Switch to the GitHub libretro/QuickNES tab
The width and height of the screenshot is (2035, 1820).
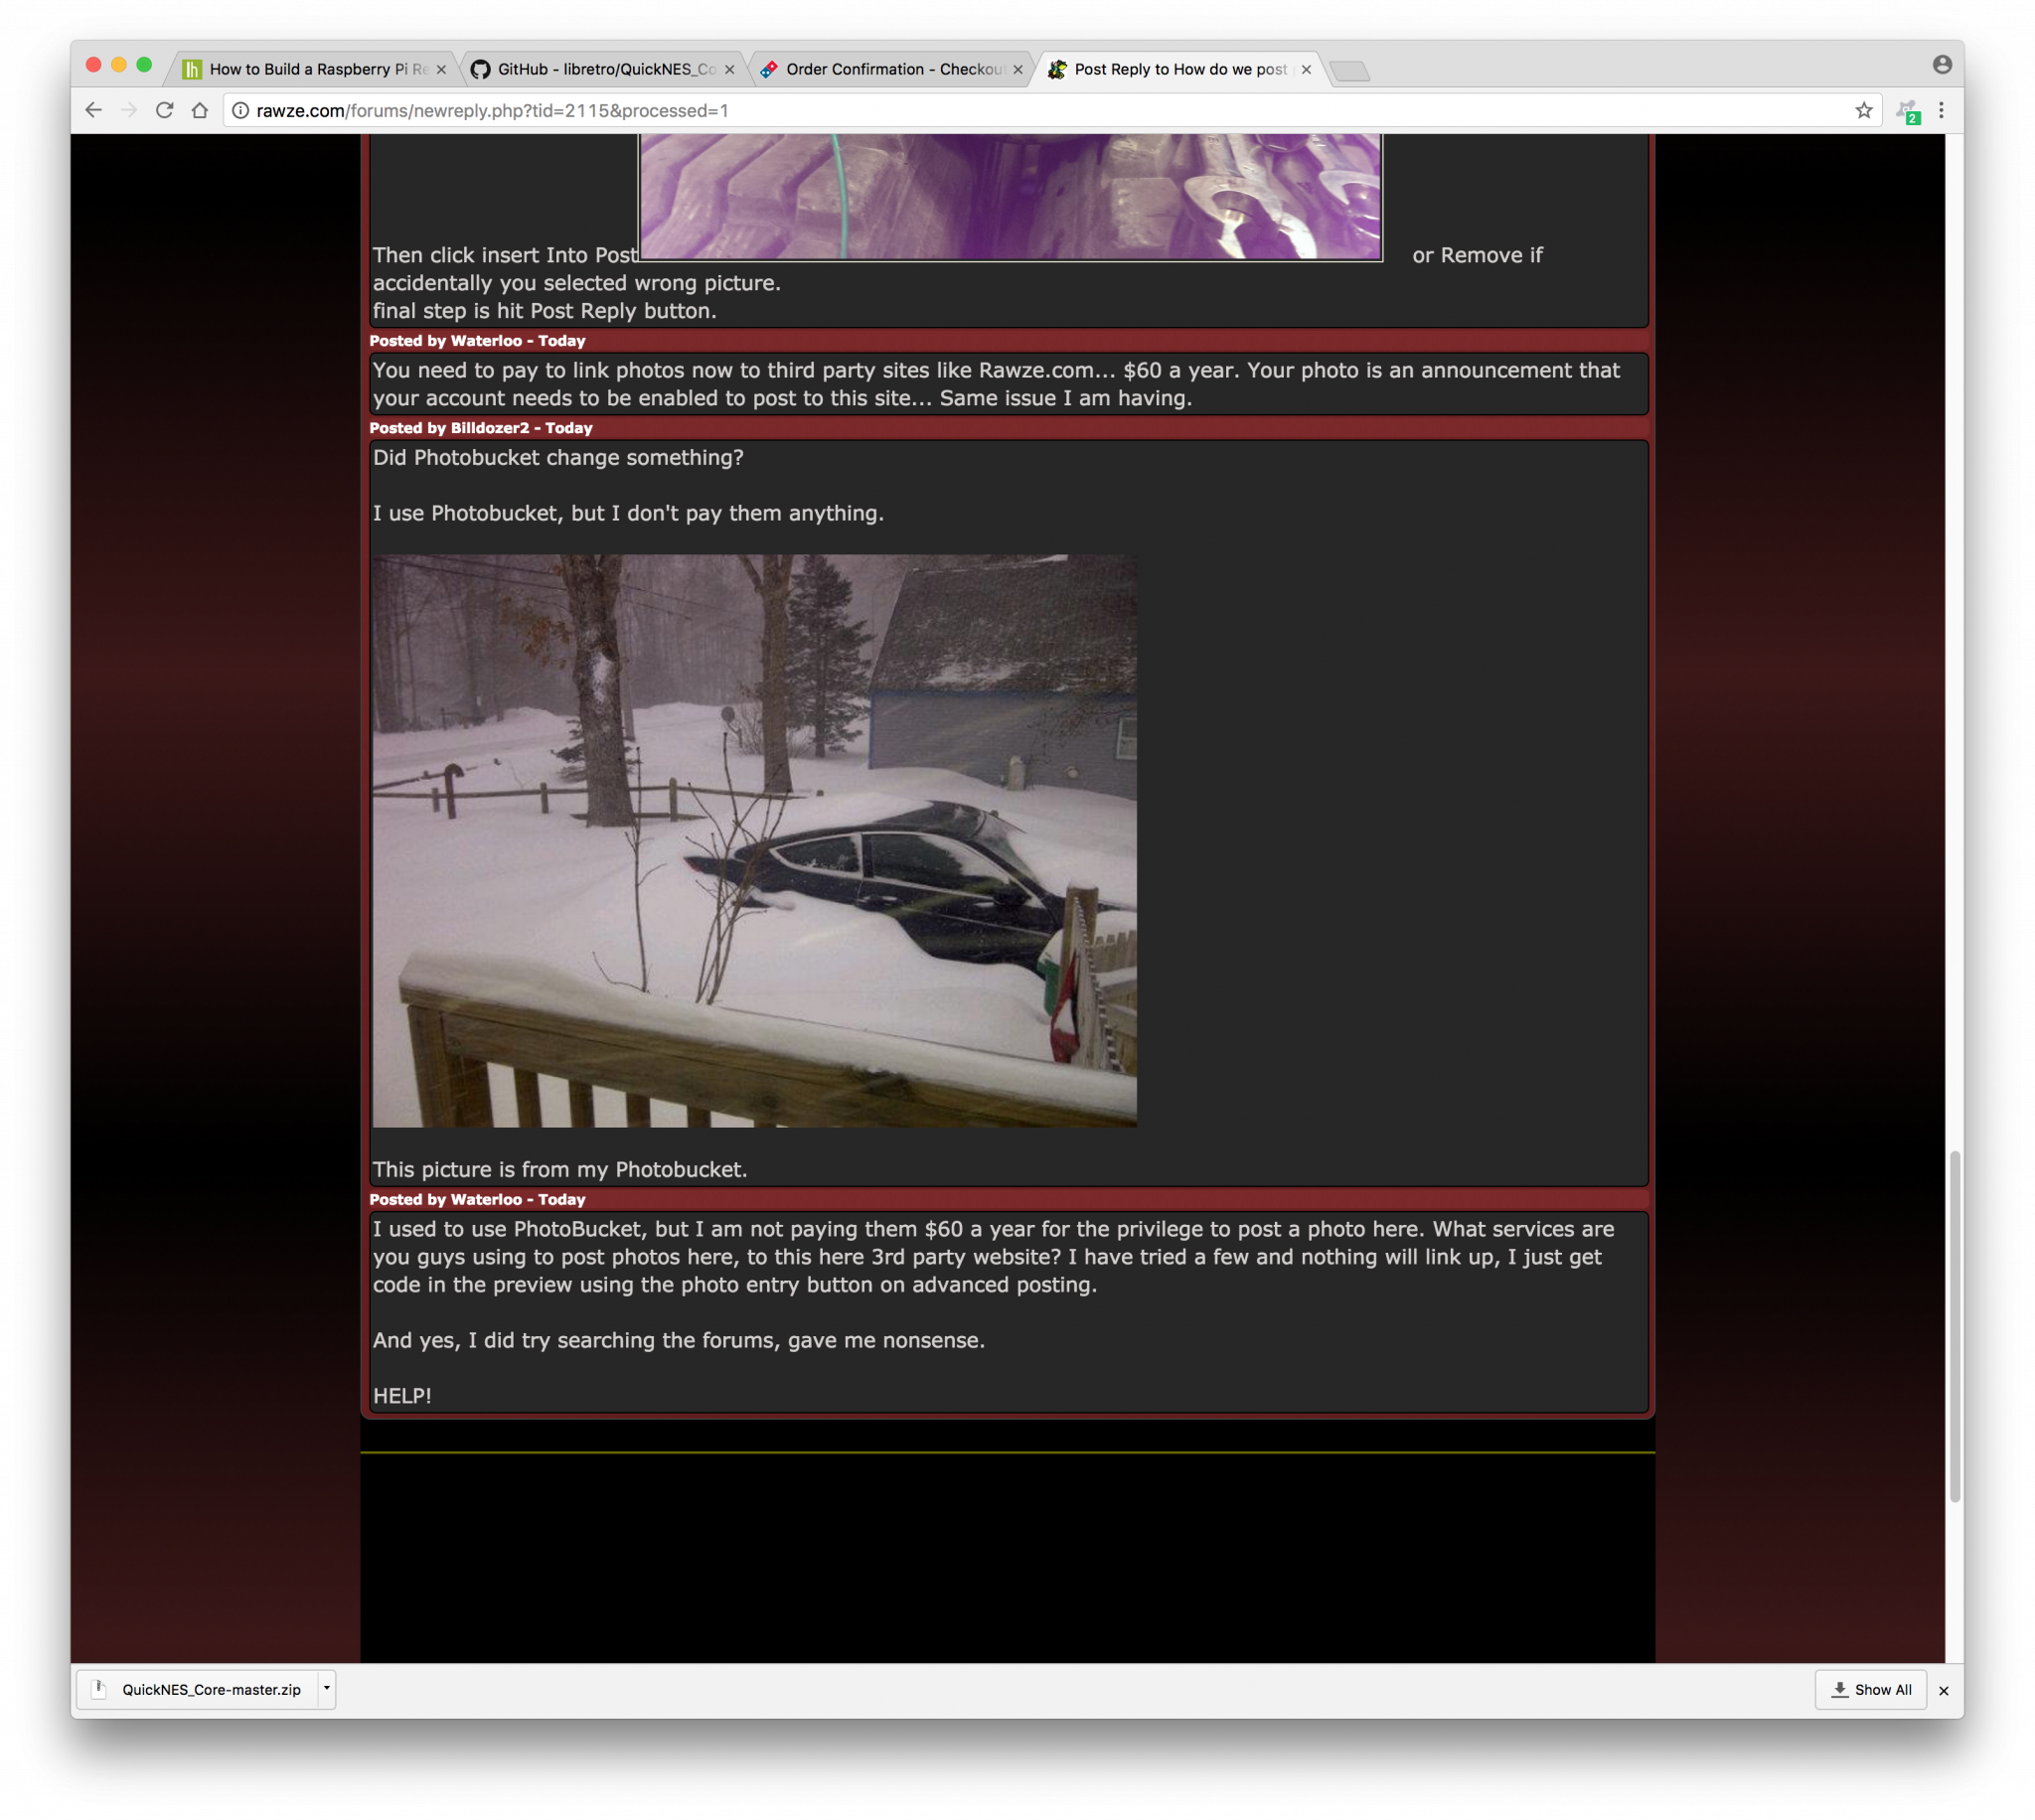(605, 69)
